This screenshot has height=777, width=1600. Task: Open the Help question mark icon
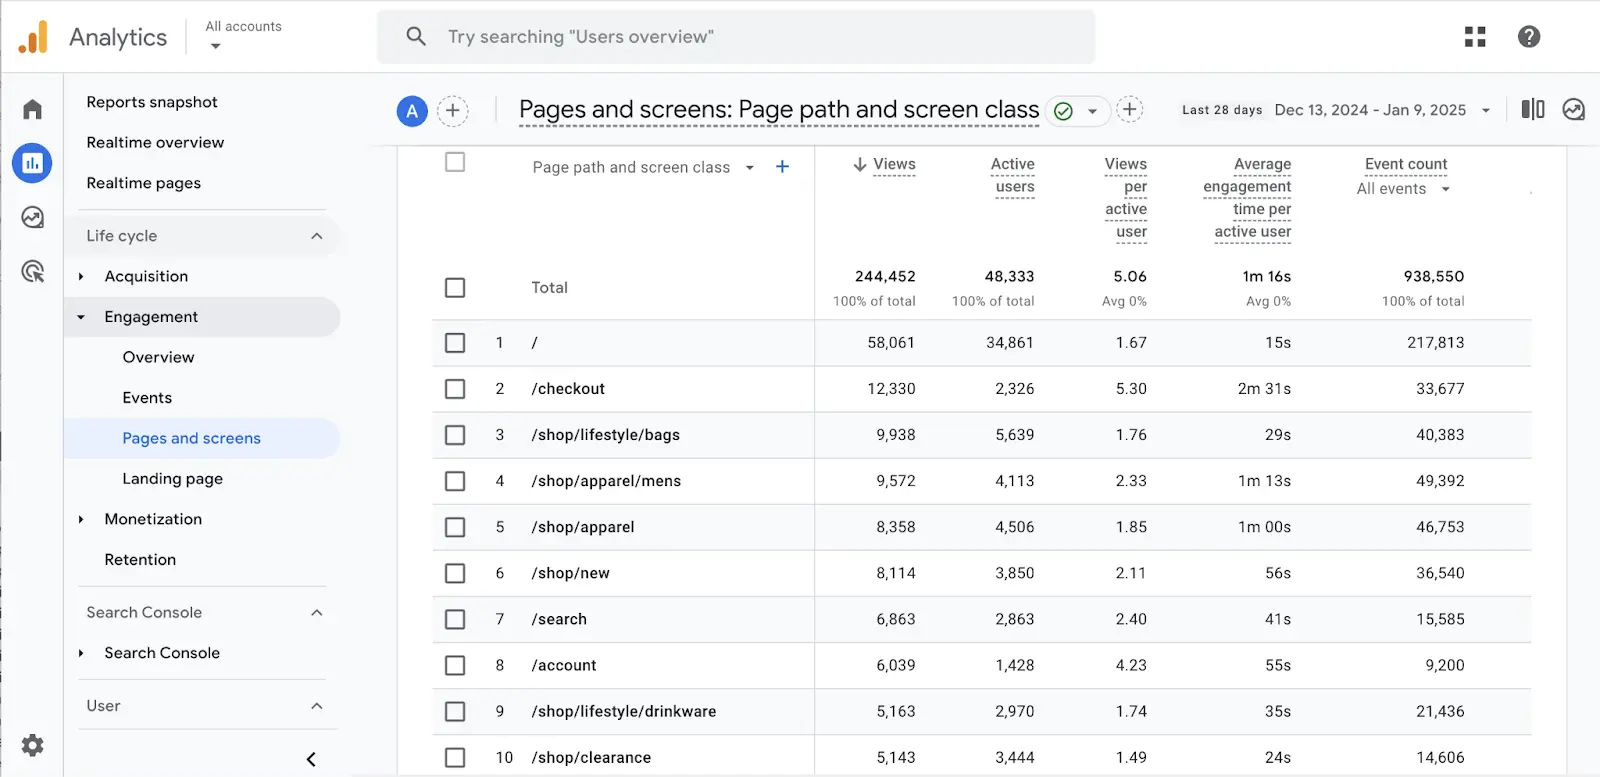tap(1528, 37)
